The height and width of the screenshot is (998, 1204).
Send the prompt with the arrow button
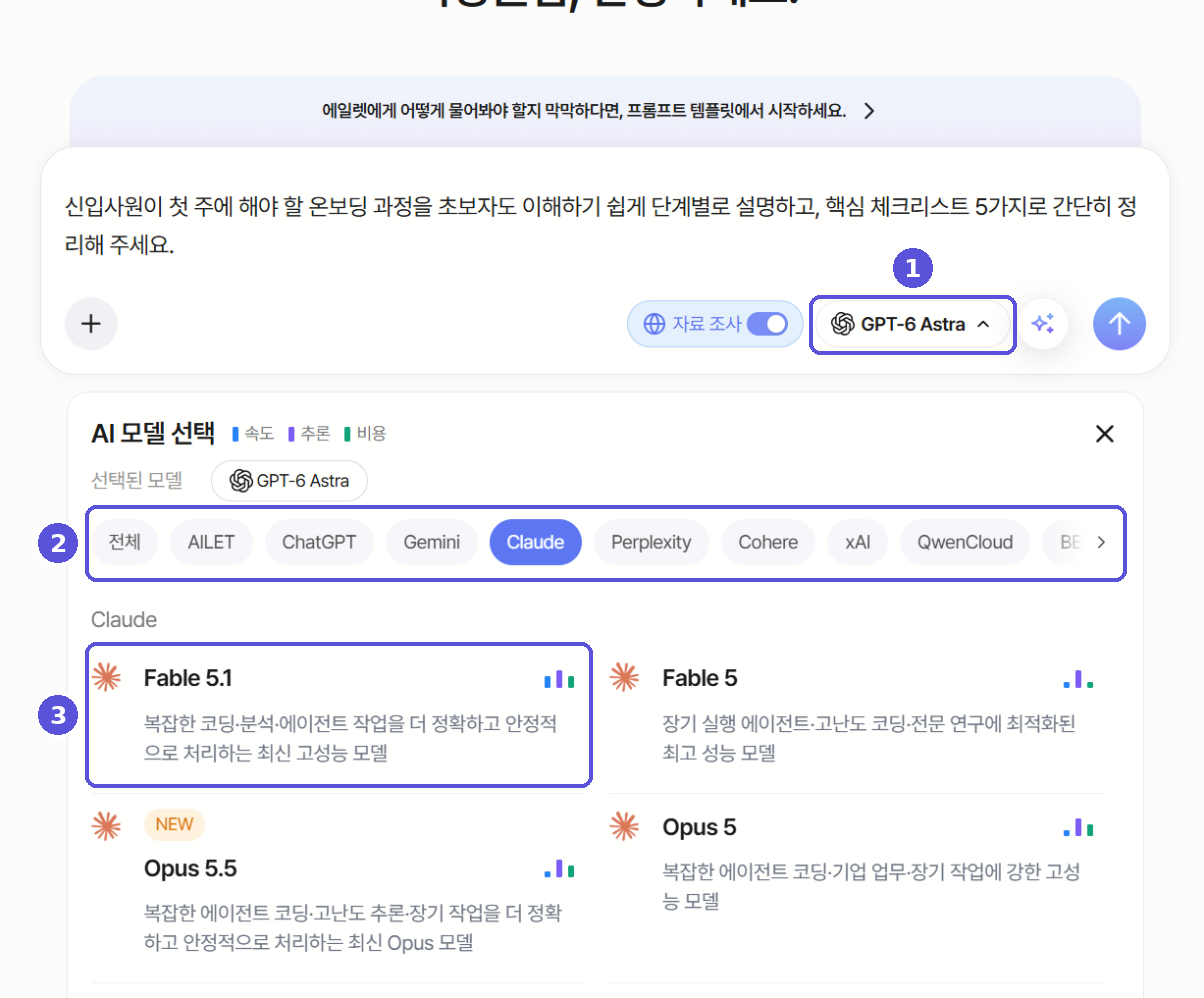(x=1119, y=324)
